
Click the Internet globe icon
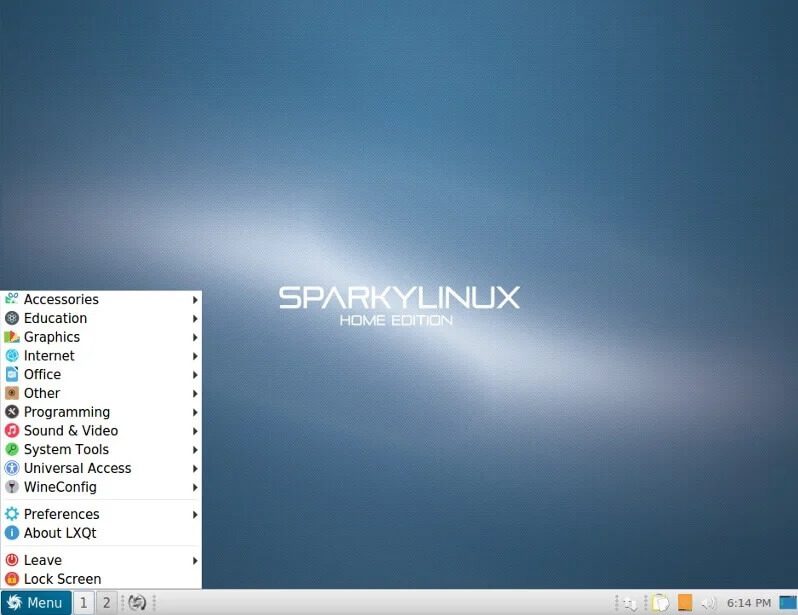tap(12, 355)
